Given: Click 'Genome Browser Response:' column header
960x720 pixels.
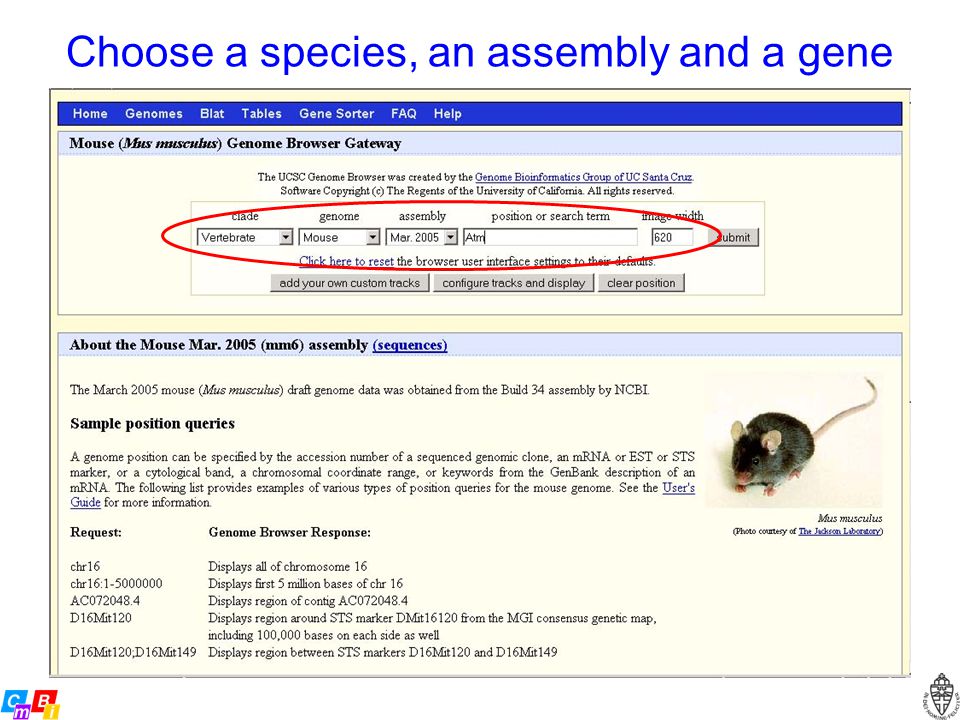Looking at the screenshot, I should click(x=290, y=533).
